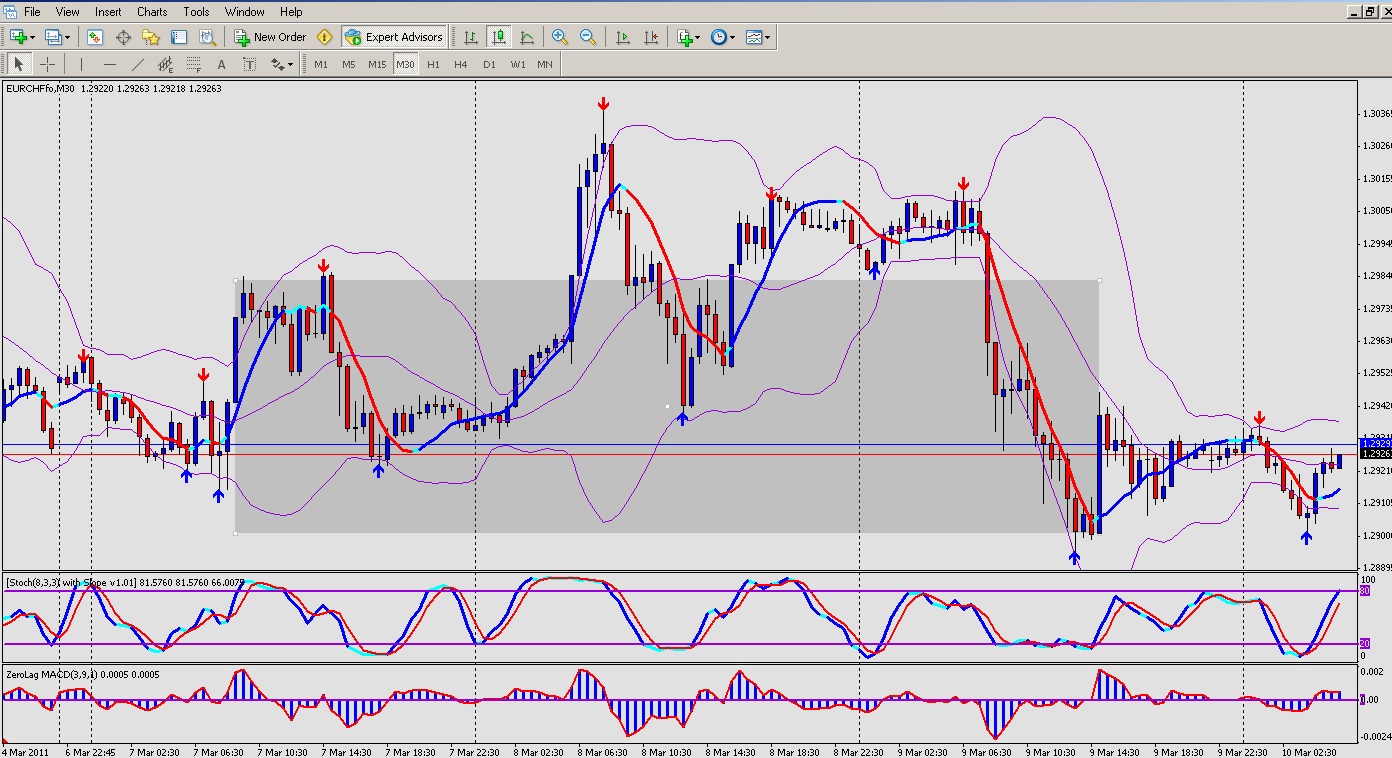
Task: Expand the Periods clock dropdown
Action: pos(732,38)
